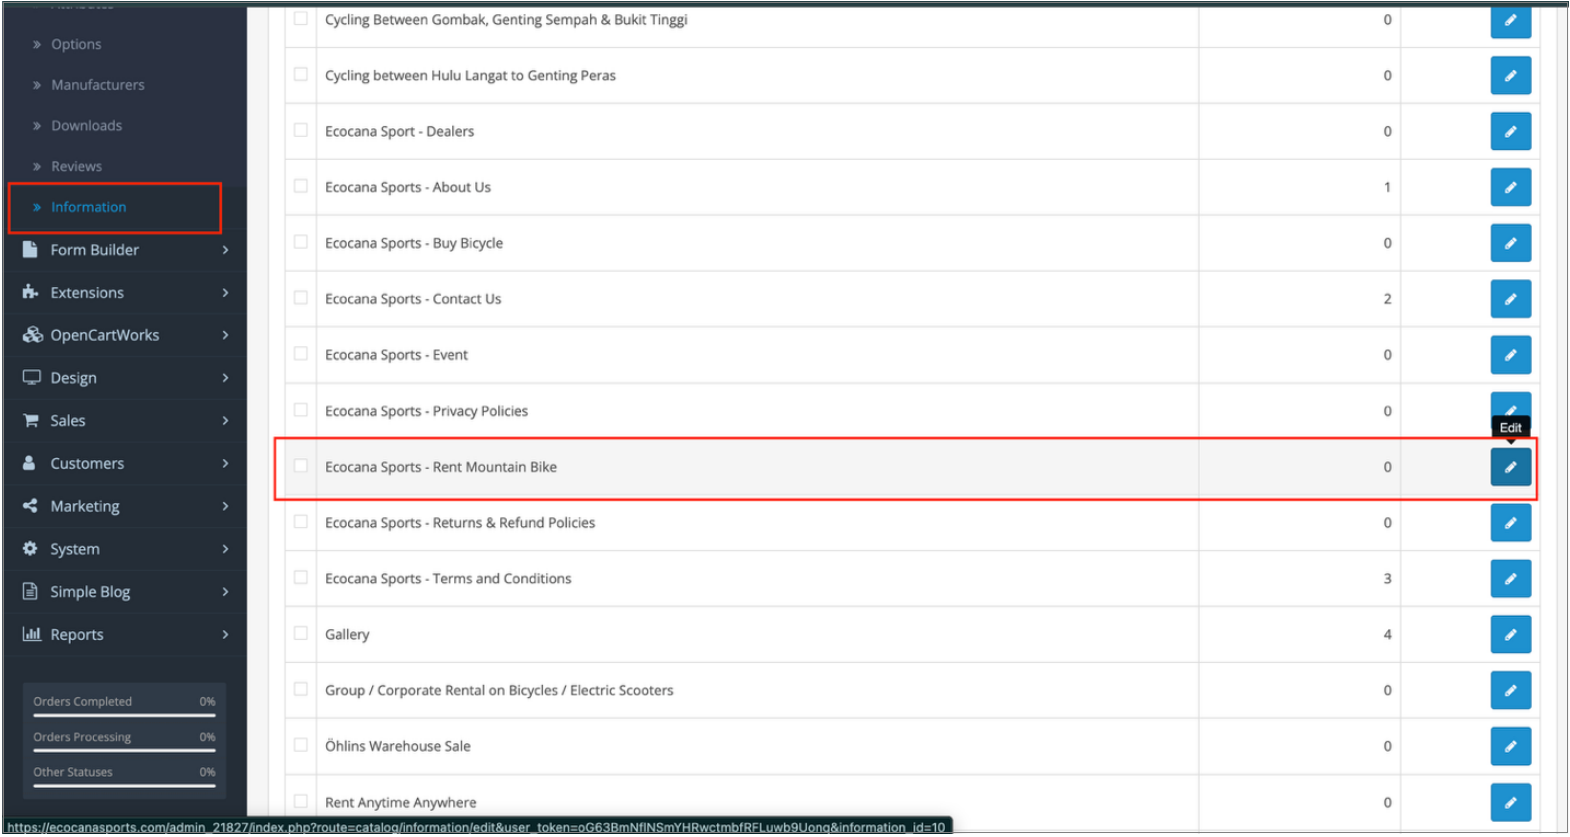Click the Extensions puzzle icon in sidebar
The image size is (1570, 837).
[x=30, y=292]
